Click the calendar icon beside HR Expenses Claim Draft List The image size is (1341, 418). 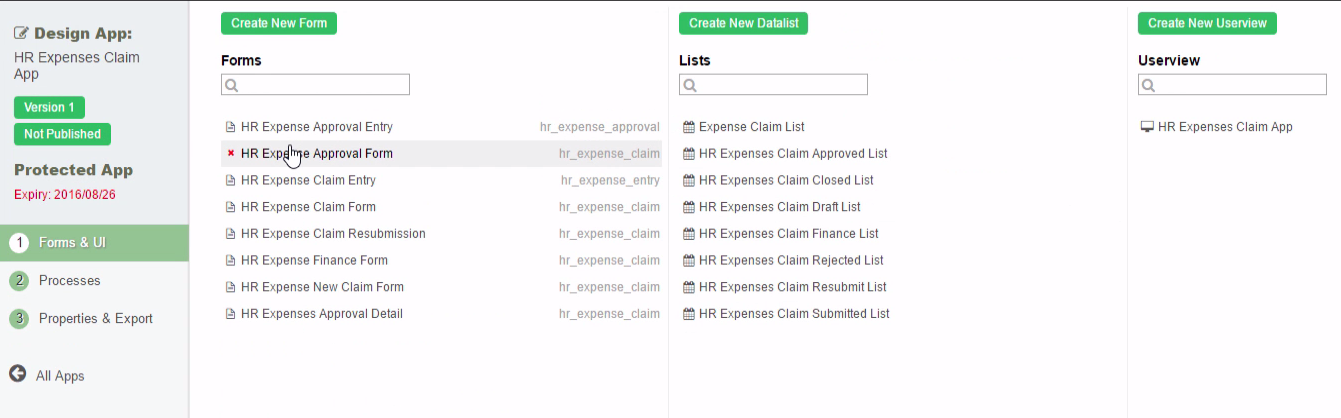pyautogui.click(x=688, y=207)
